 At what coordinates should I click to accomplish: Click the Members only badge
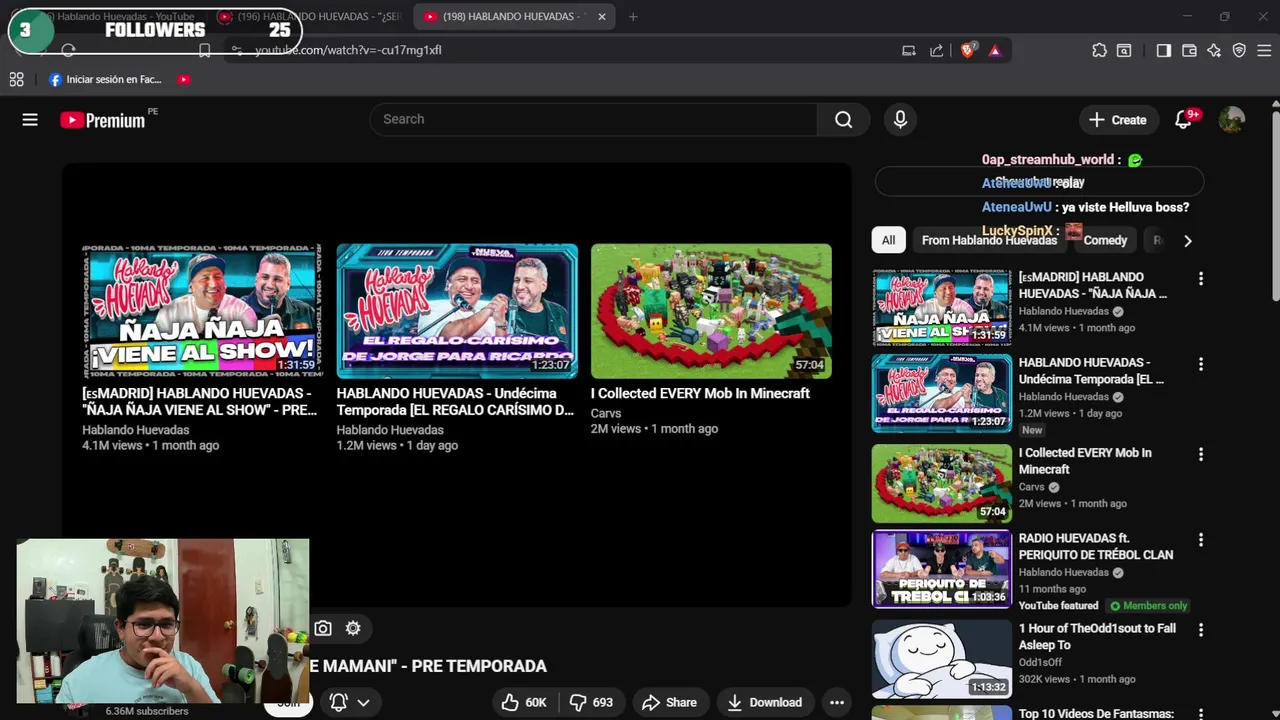[1148, 606]
